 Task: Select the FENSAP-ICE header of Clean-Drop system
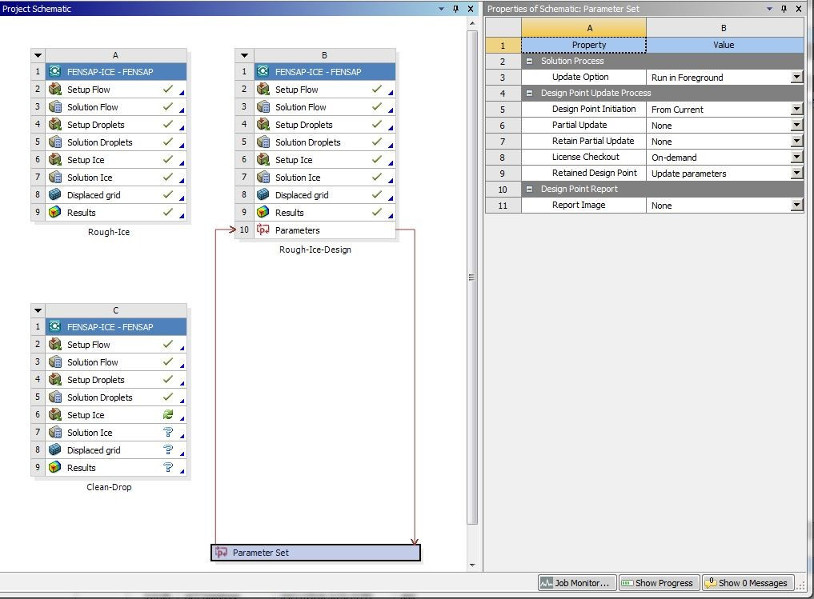point(113,325)
